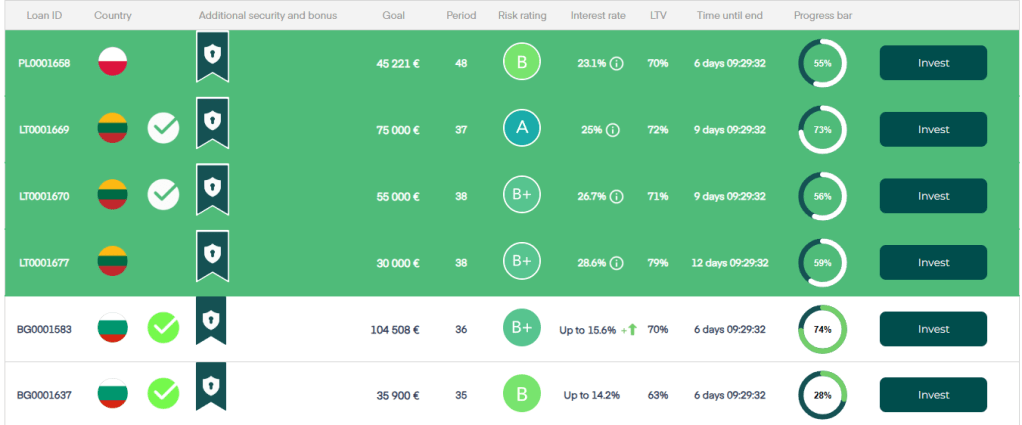The image size is (1022, 425).
Task: Click the shield bookmark icon for LT0001669
Action: [212, 122]
